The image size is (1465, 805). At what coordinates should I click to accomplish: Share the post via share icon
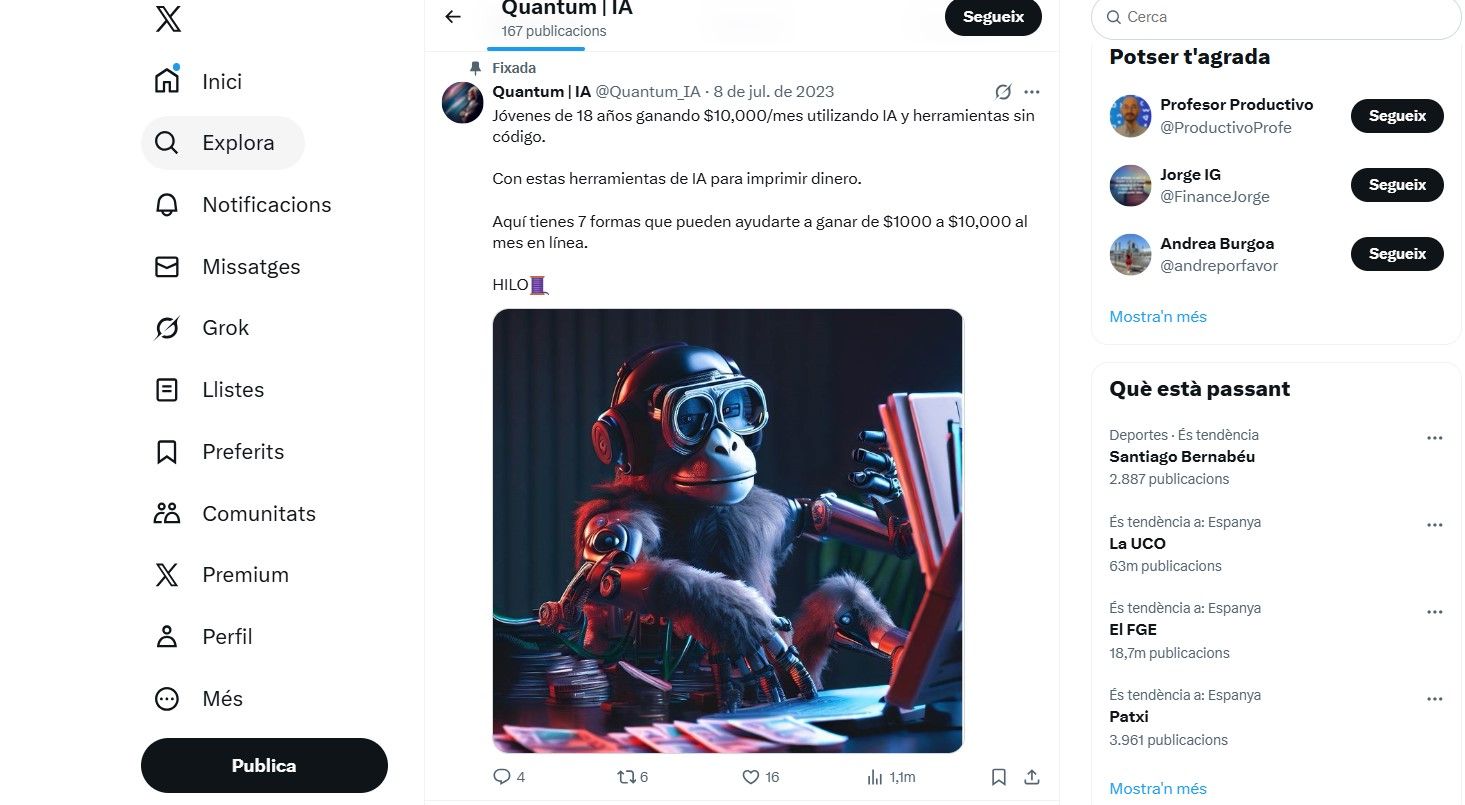(1032, 777)
